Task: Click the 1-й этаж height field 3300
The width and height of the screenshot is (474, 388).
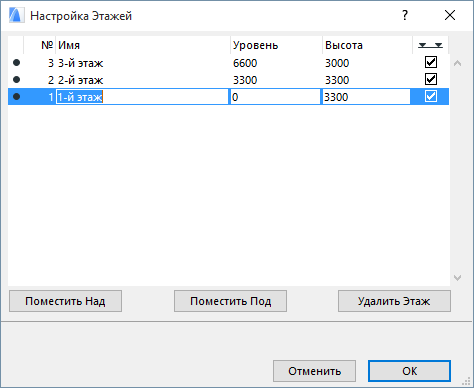Action: (x=366, y=97)
